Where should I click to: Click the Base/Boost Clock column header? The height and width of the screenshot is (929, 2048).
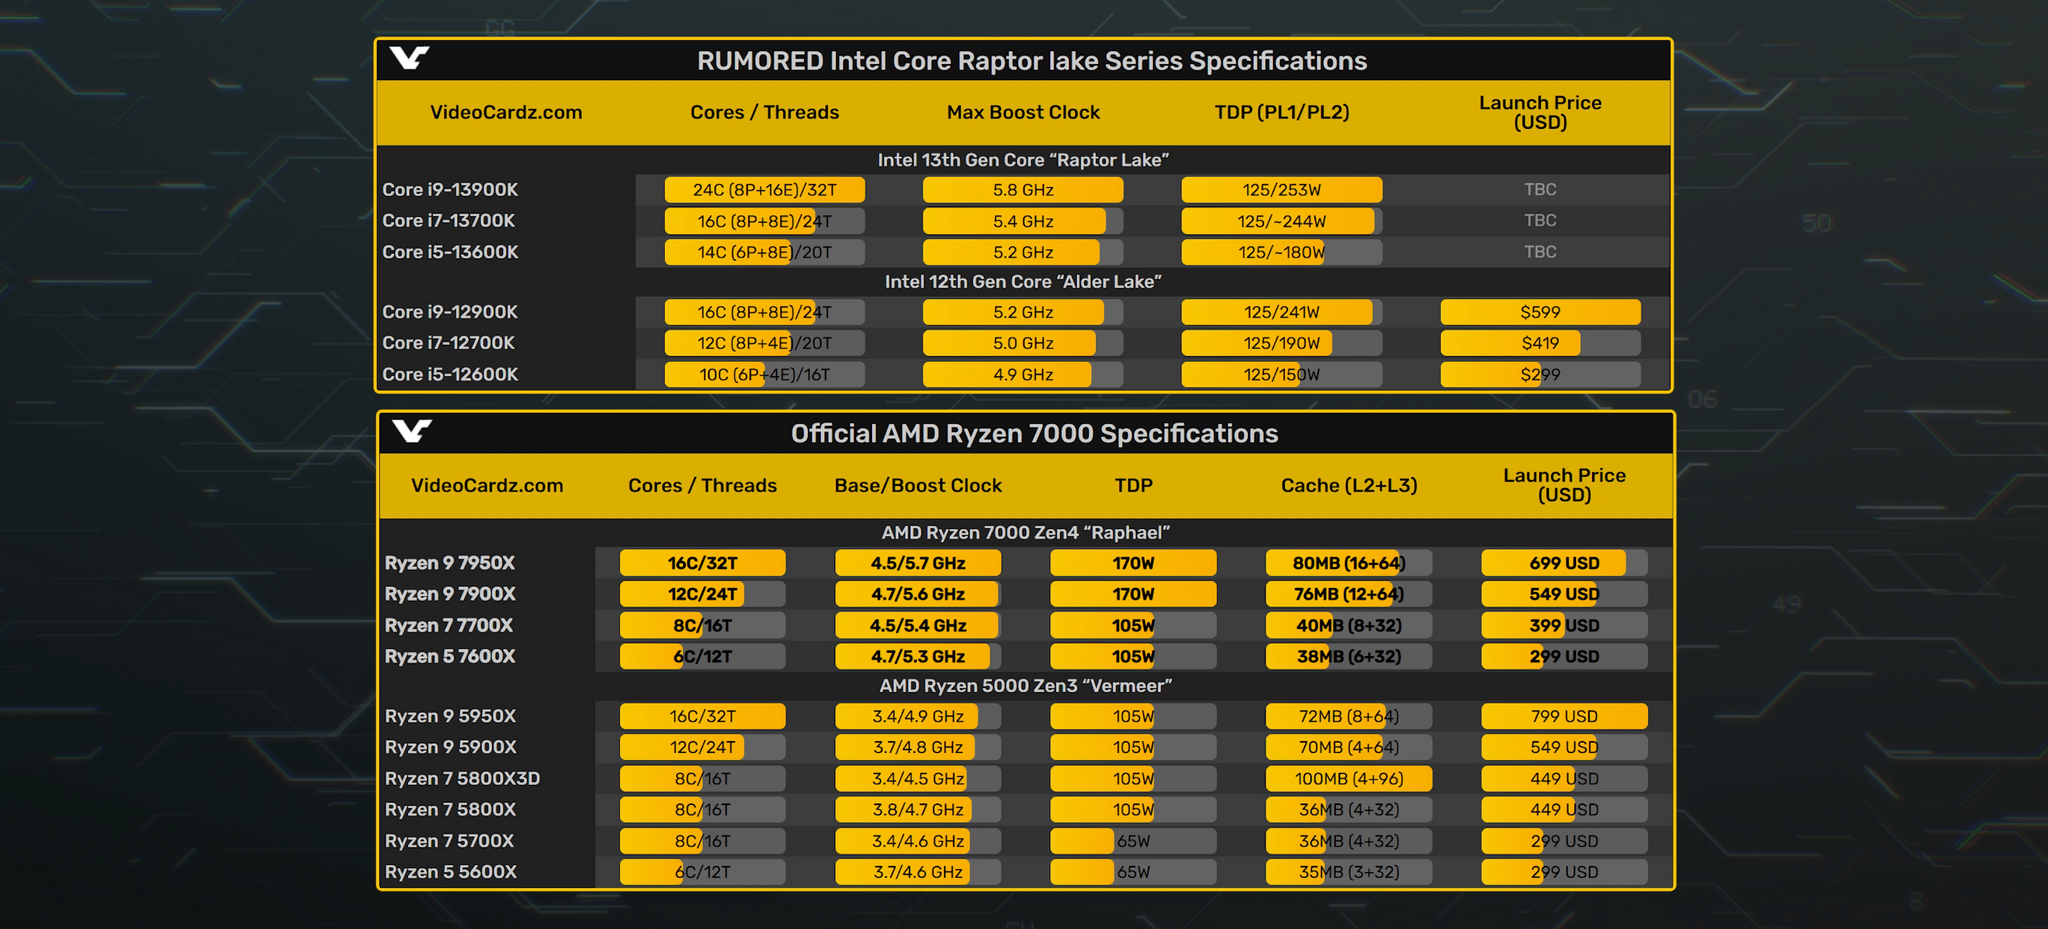point(917,485)
